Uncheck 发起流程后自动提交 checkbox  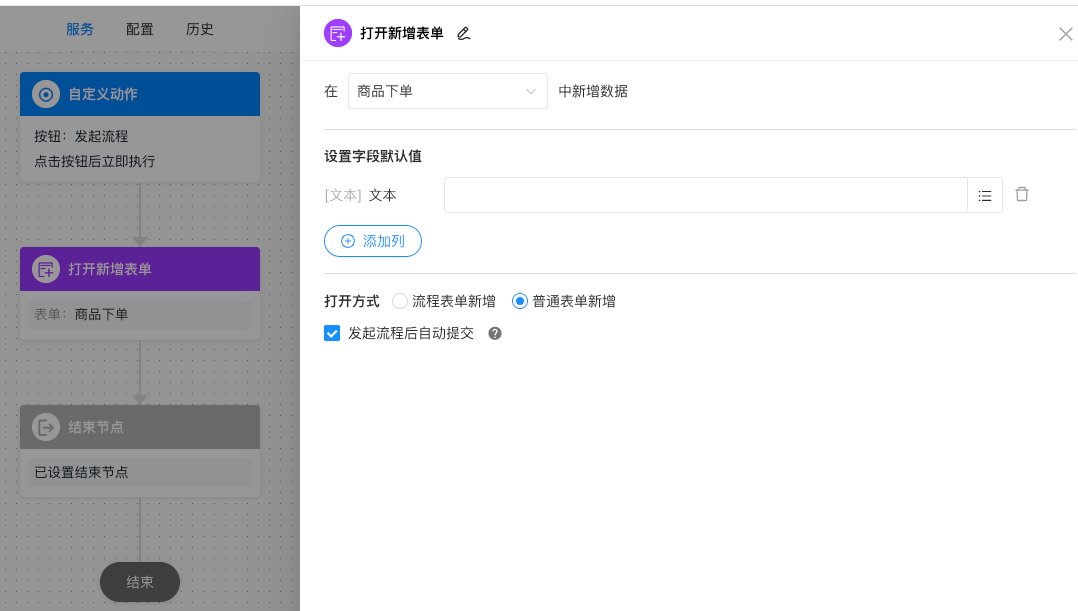point(333,334)
